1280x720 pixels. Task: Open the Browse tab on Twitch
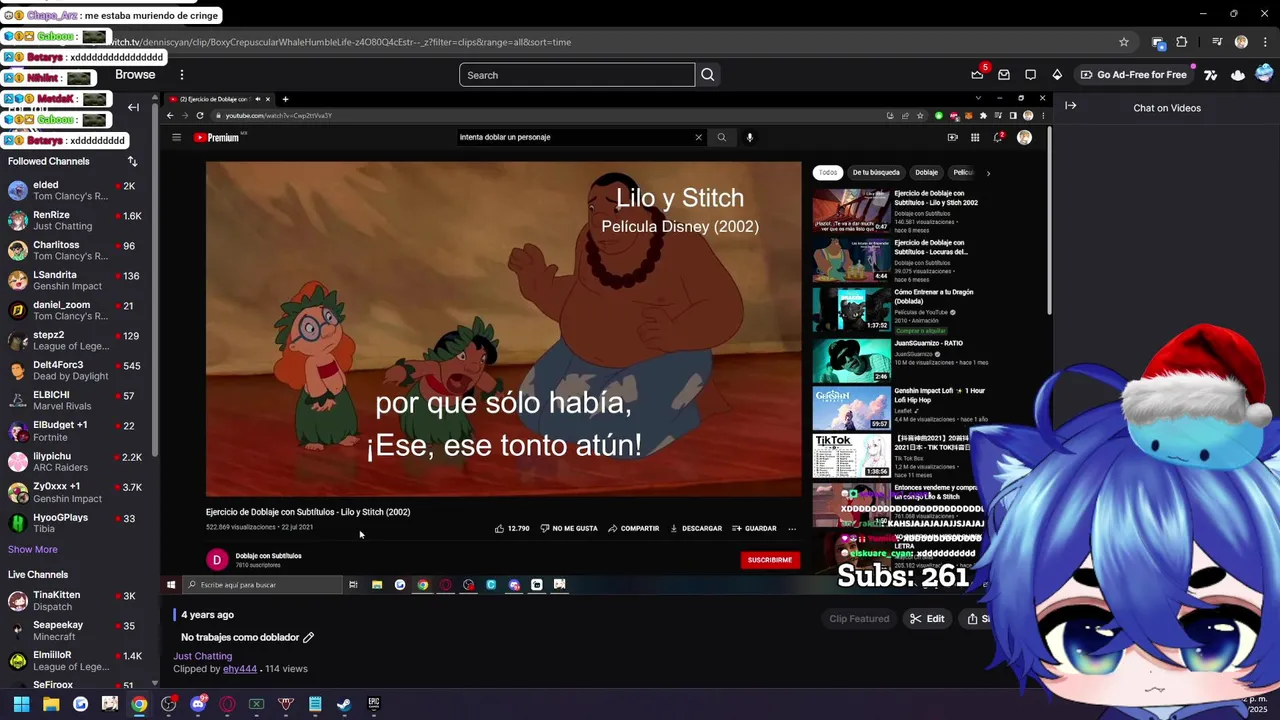click(x=135, y=75)
